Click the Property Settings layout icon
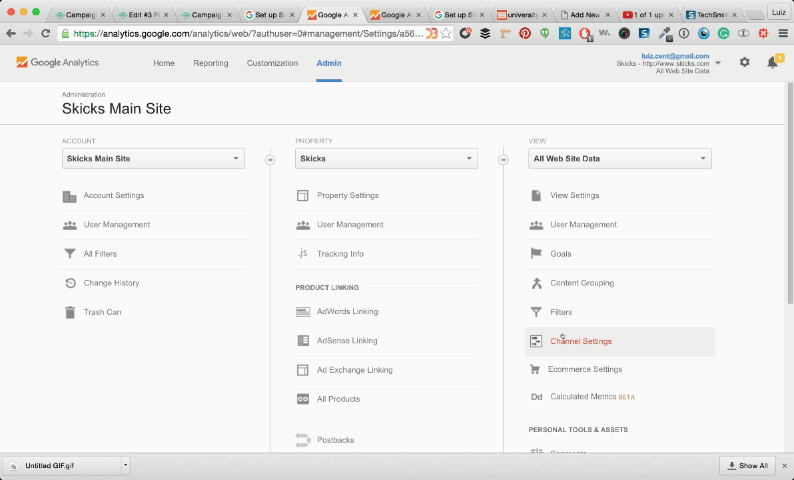This screenshot has width=794, height=480. pyautogui.click(x=302, y=195)
